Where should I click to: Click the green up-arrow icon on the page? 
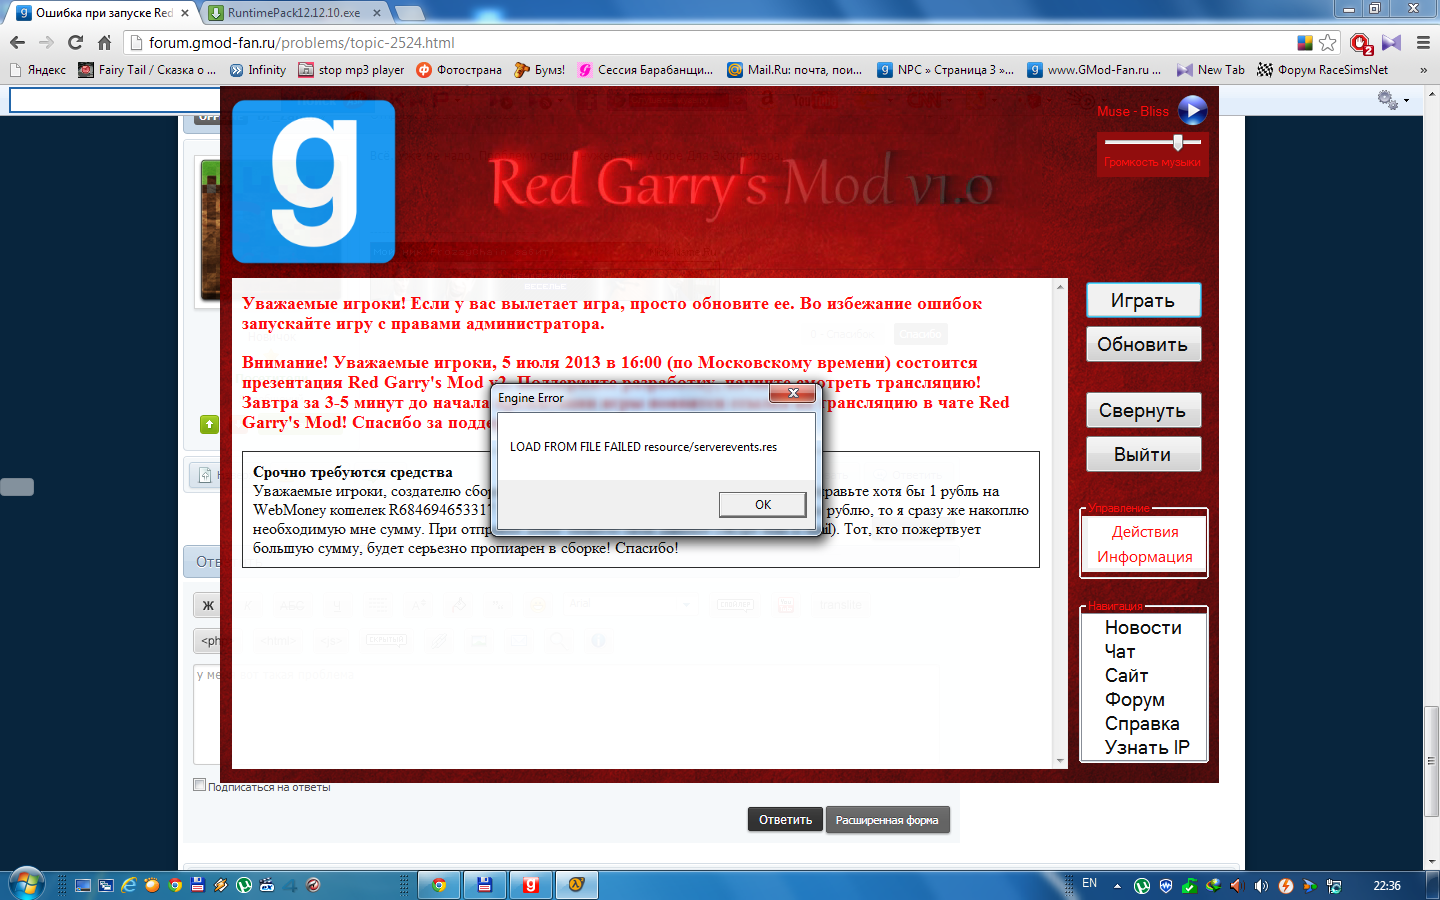click(x=209, y=424)
